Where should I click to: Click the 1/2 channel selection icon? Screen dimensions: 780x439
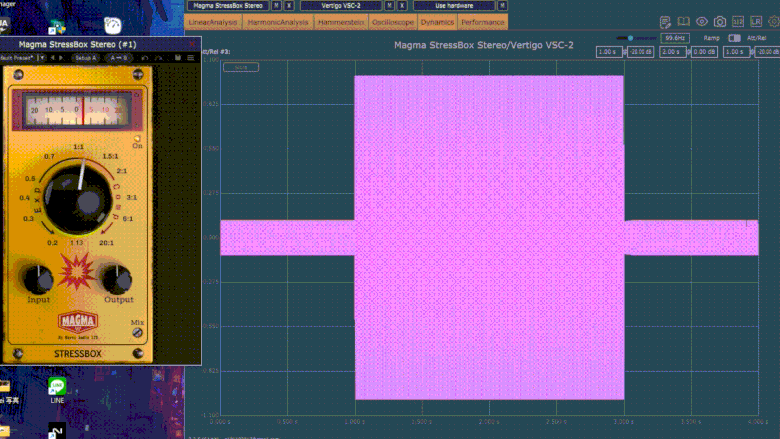[738, 22]
